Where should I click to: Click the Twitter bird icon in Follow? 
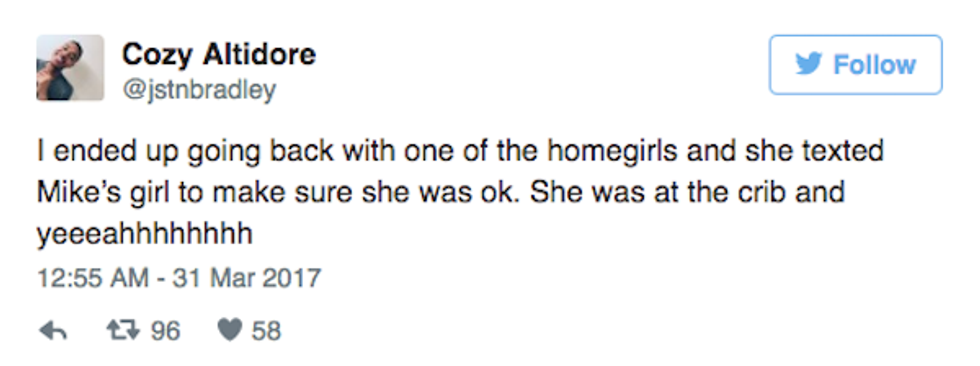tap(809, 64)
